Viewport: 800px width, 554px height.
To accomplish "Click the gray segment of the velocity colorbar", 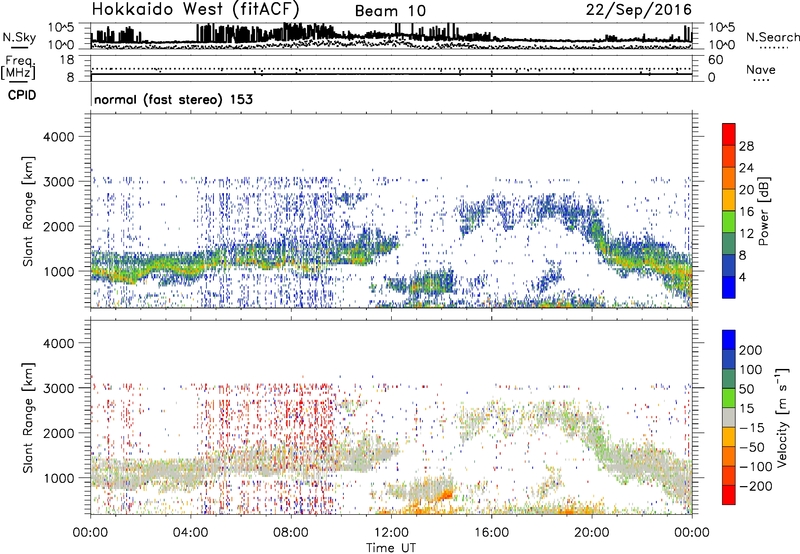I will [x=729, y=418].
